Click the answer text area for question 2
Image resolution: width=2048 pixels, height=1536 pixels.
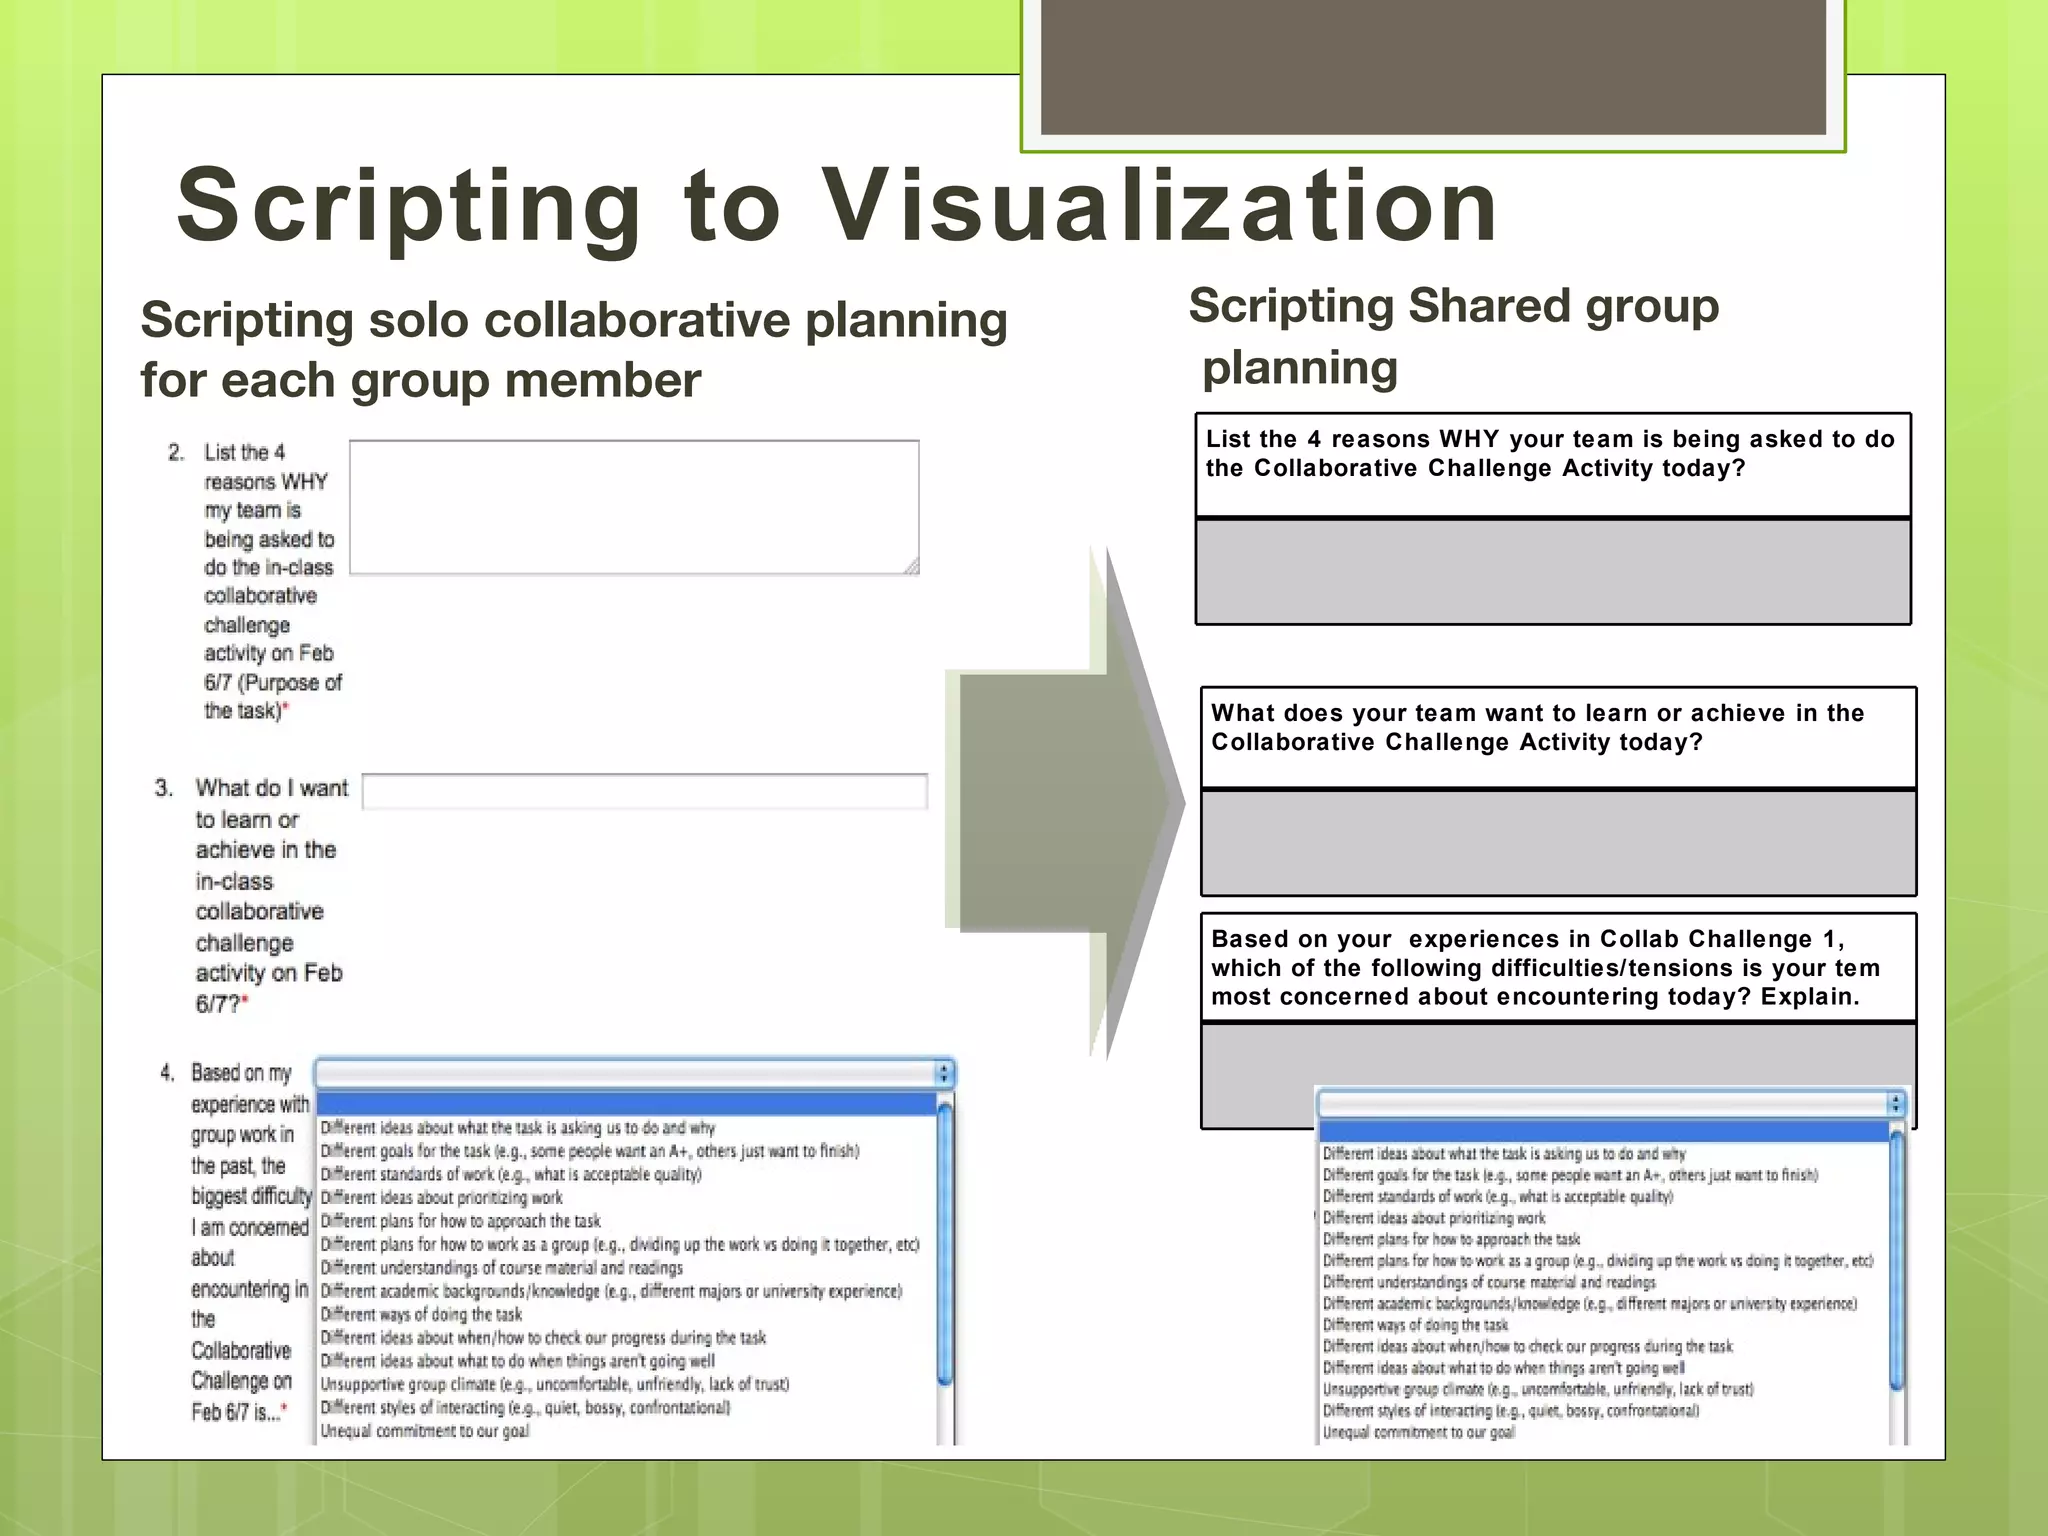click(634, 507)
